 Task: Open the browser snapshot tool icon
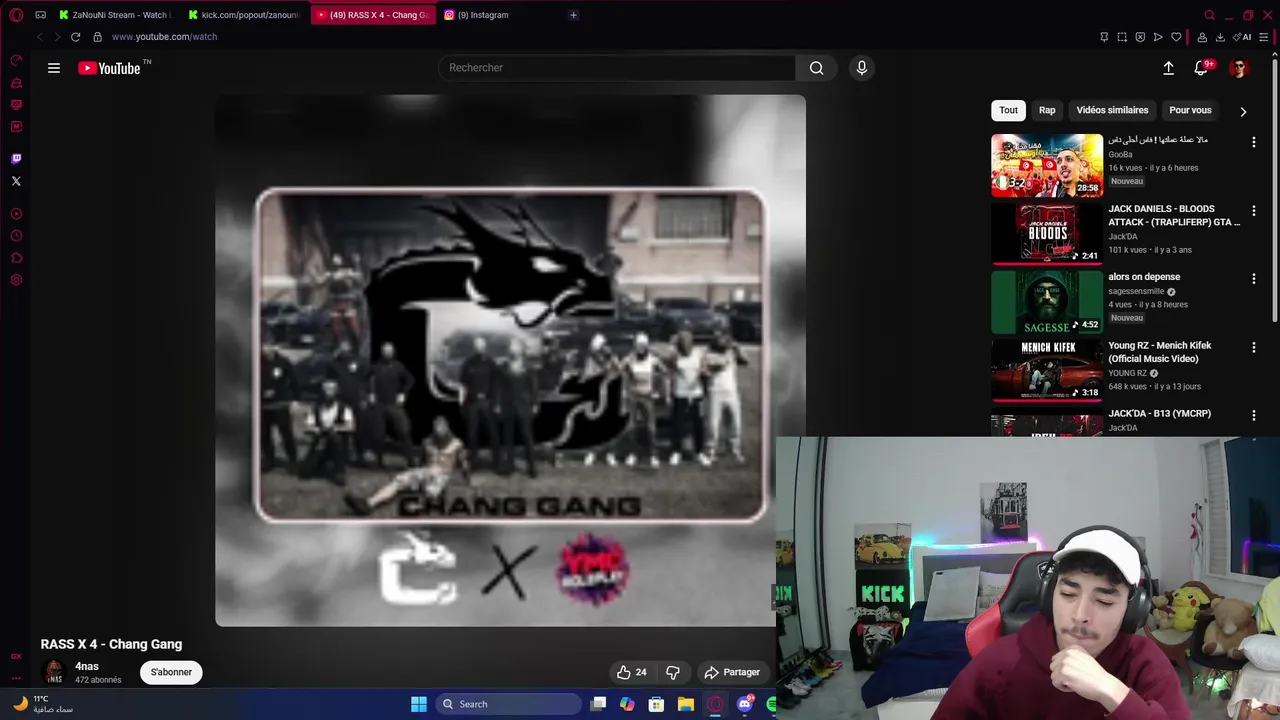(x=1122, y=37)
